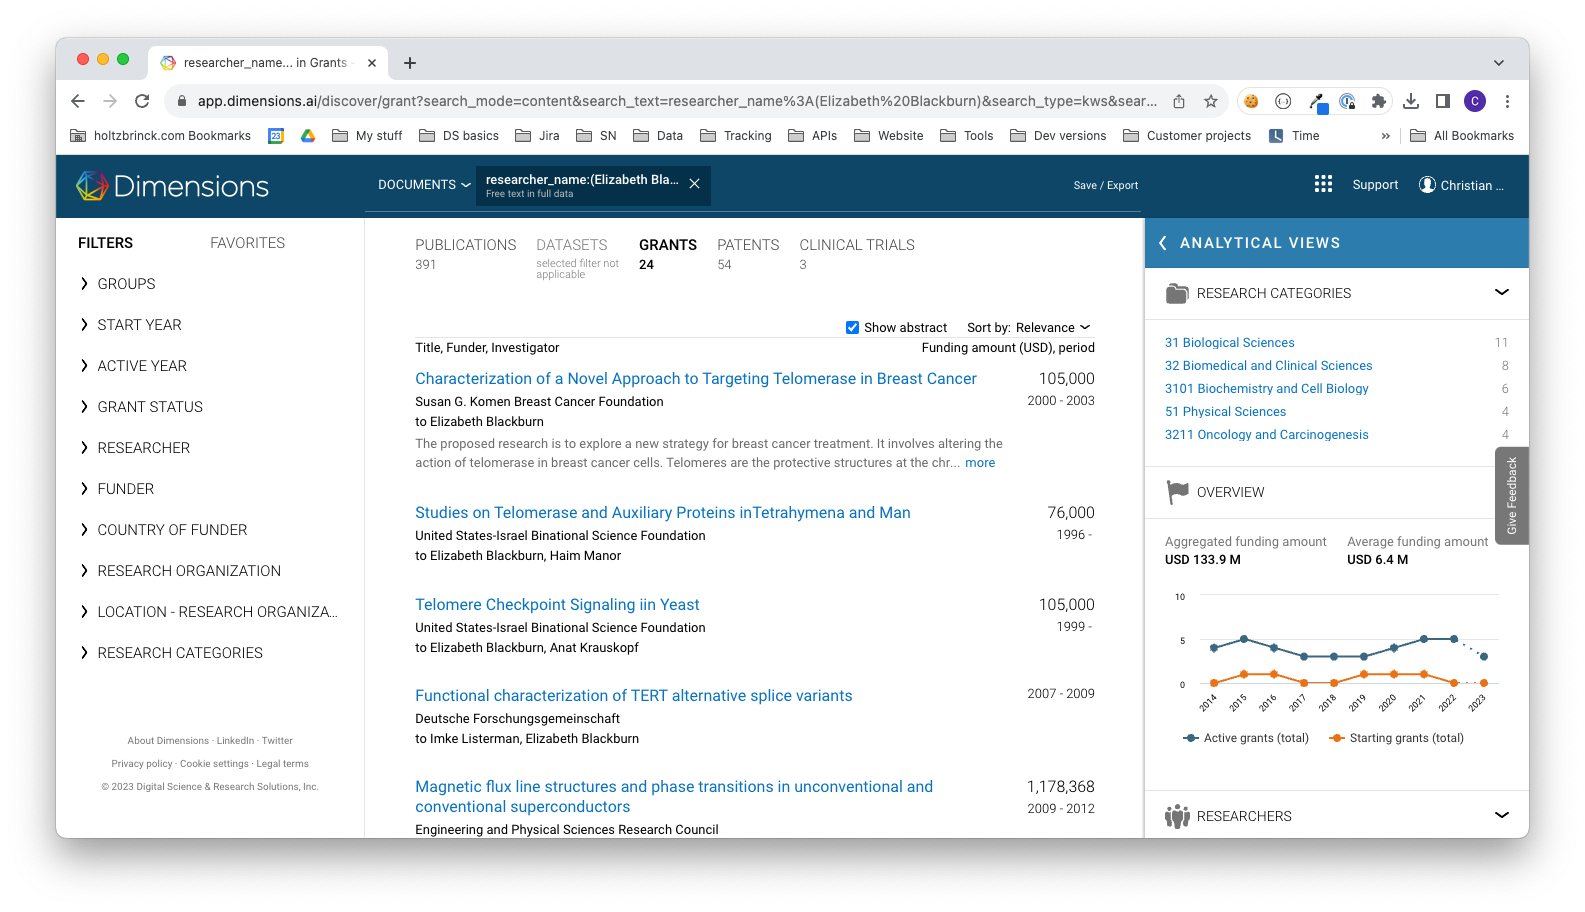Expand the Researchers analytical section chevron
1585x912 pixels.
pyautogui.click(x=1501, y=815)
